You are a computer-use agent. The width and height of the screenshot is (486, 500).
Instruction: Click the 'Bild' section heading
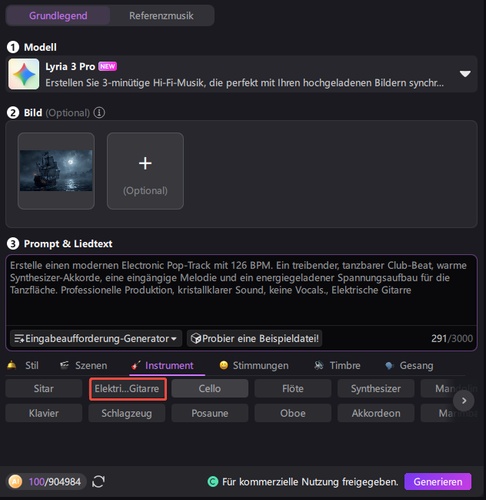[33, 113]
